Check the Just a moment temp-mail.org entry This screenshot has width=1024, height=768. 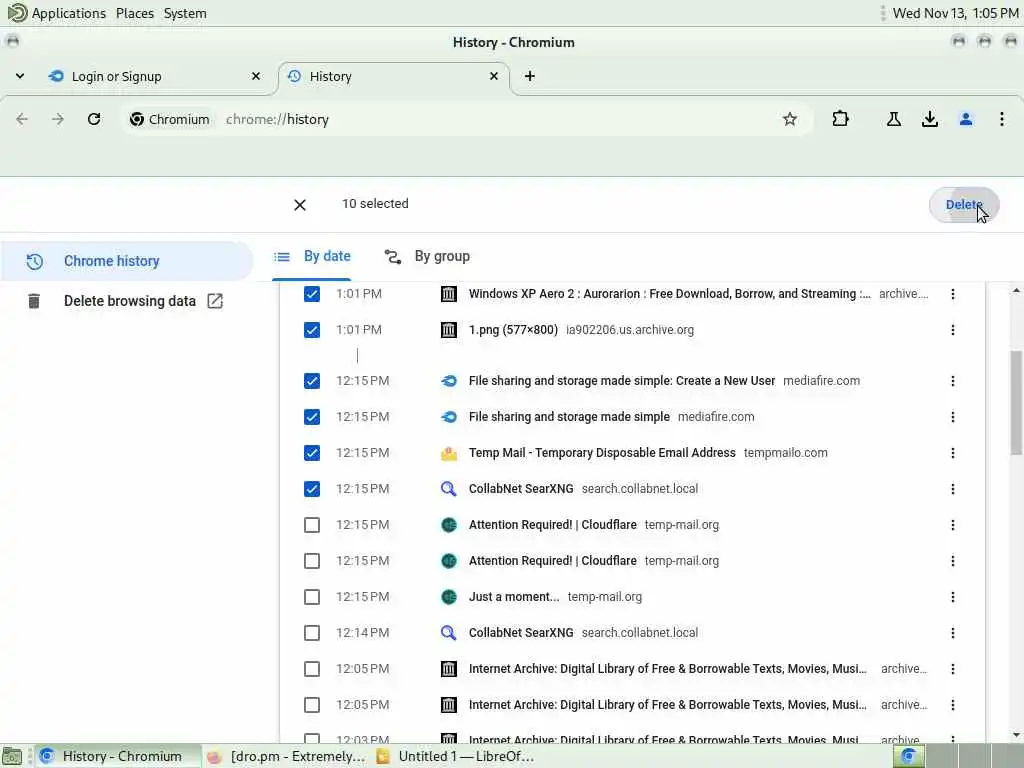tap(312, 597)
